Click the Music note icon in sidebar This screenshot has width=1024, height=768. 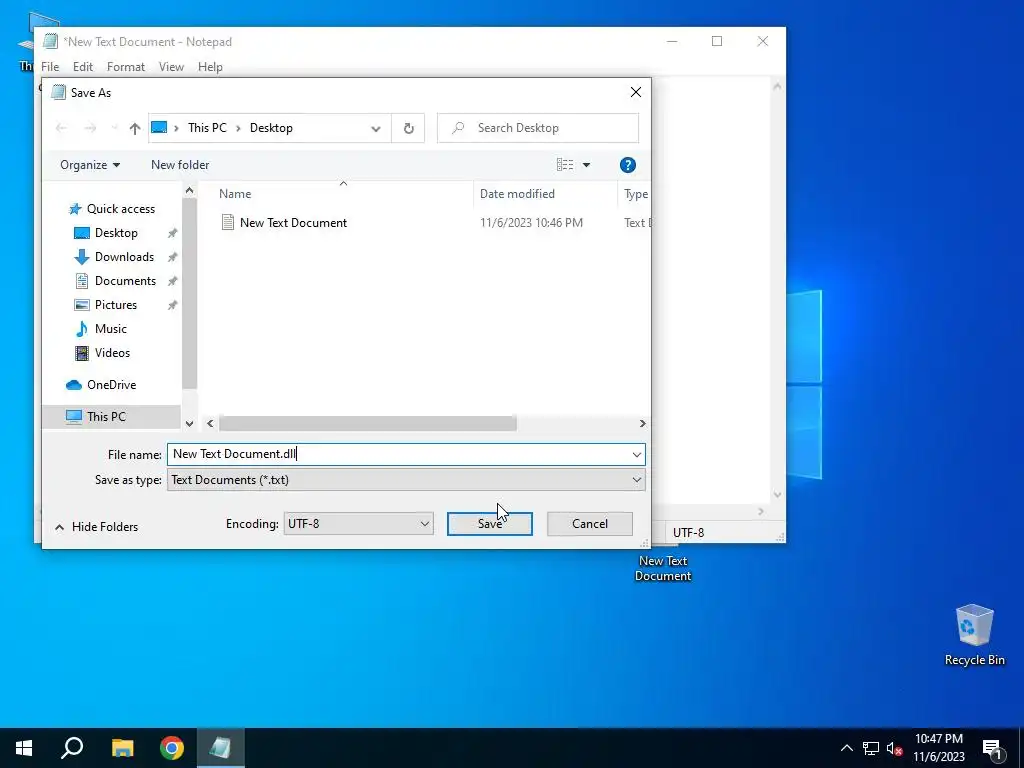tap(82, 329)
